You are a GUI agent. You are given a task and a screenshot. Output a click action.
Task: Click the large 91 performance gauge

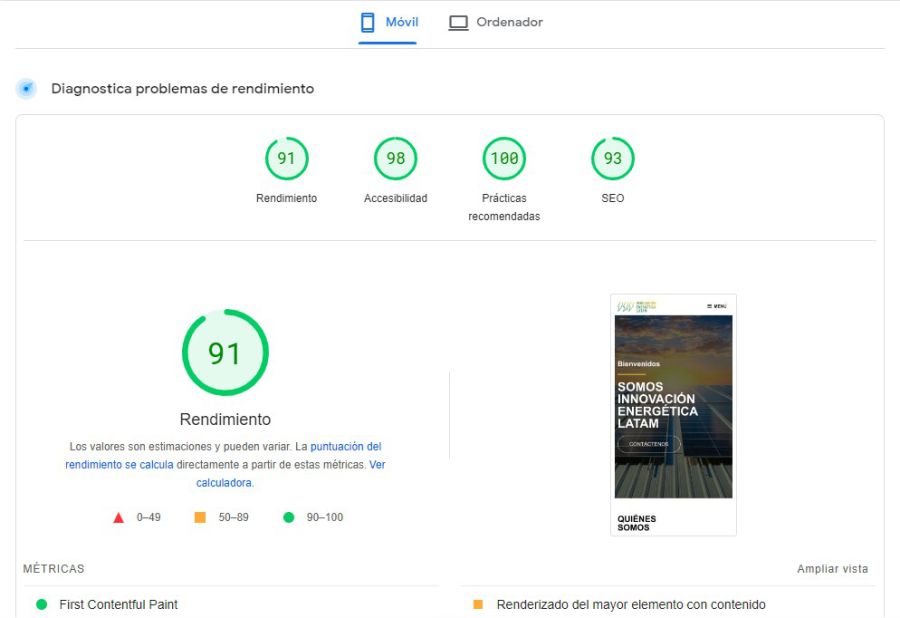[225, 353]
